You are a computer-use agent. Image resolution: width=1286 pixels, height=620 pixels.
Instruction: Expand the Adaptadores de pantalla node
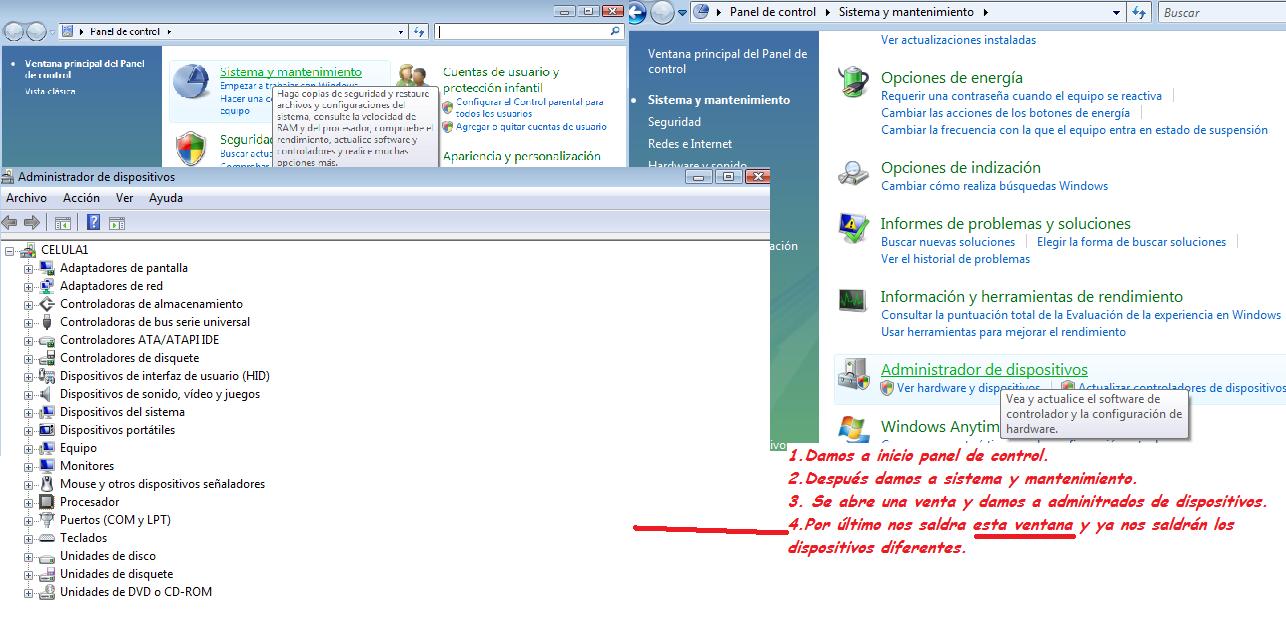click(28, 268)
